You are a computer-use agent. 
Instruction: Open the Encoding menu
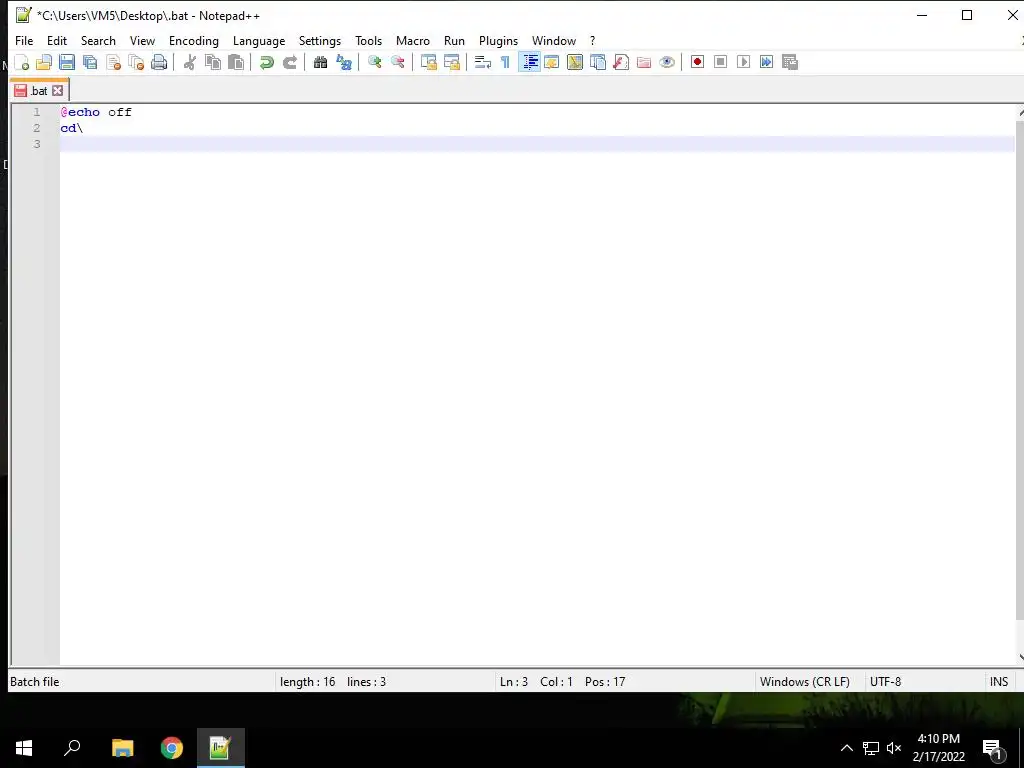[x=193, y=40]
